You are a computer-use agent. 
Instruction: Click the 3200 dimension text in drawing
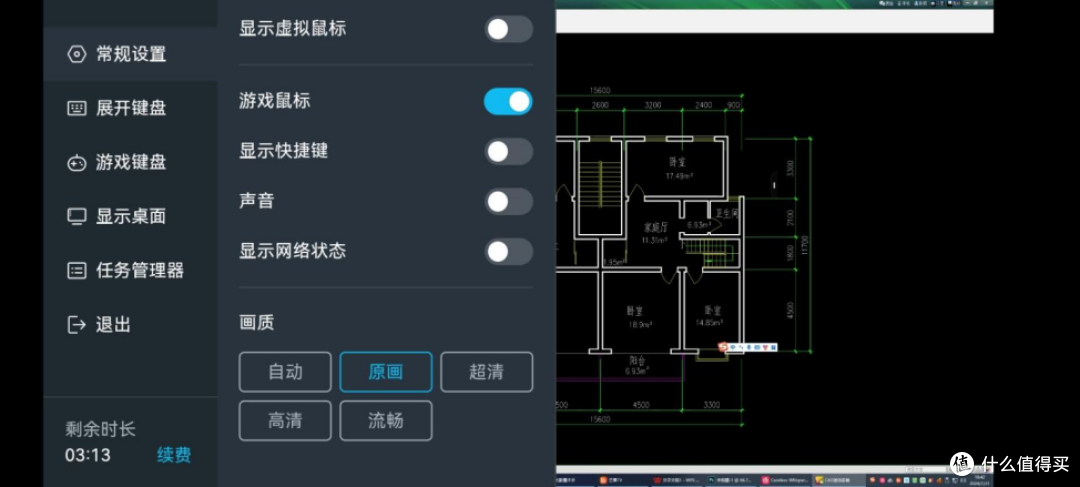(653, 105)
